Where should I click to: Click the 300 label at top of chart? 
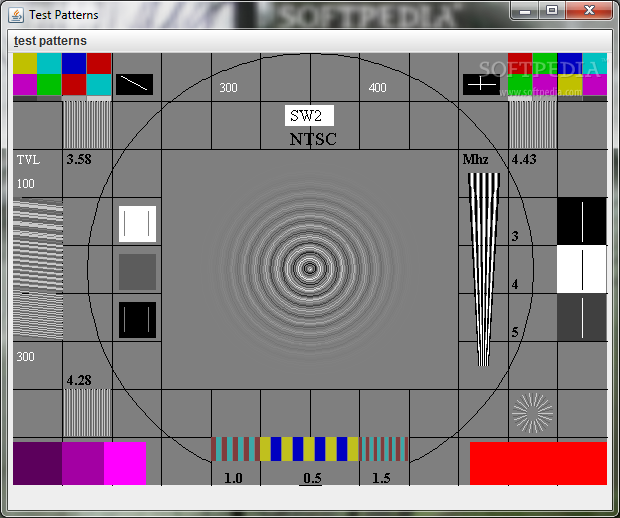(228, 87)
